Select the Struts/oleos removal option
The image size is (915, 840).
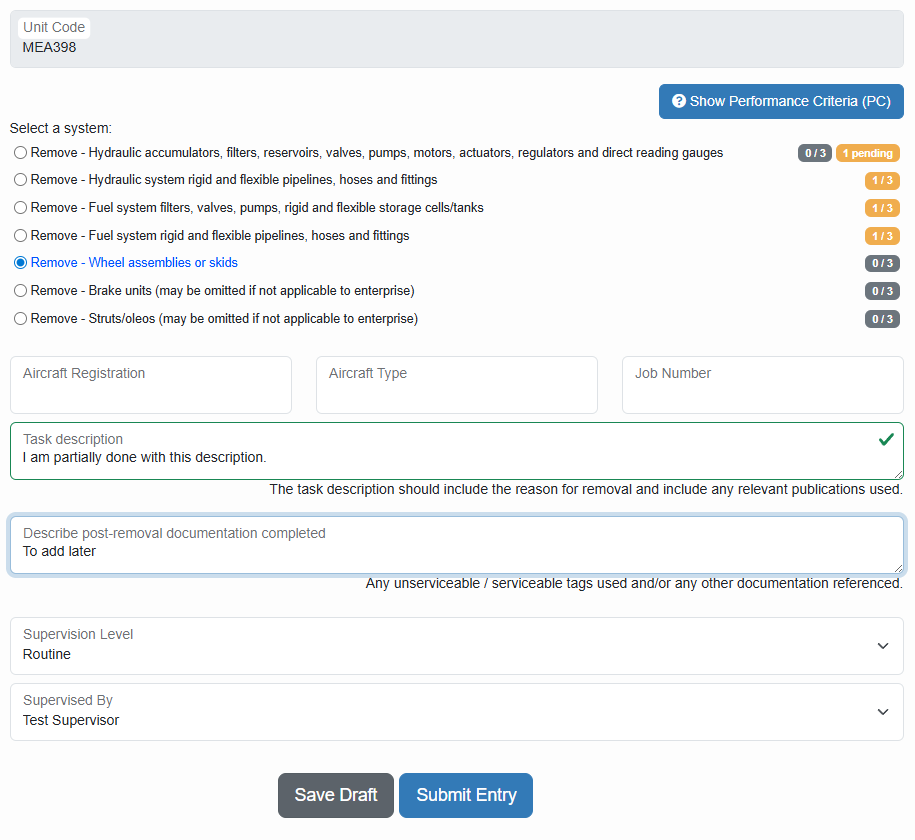(20, 318)
